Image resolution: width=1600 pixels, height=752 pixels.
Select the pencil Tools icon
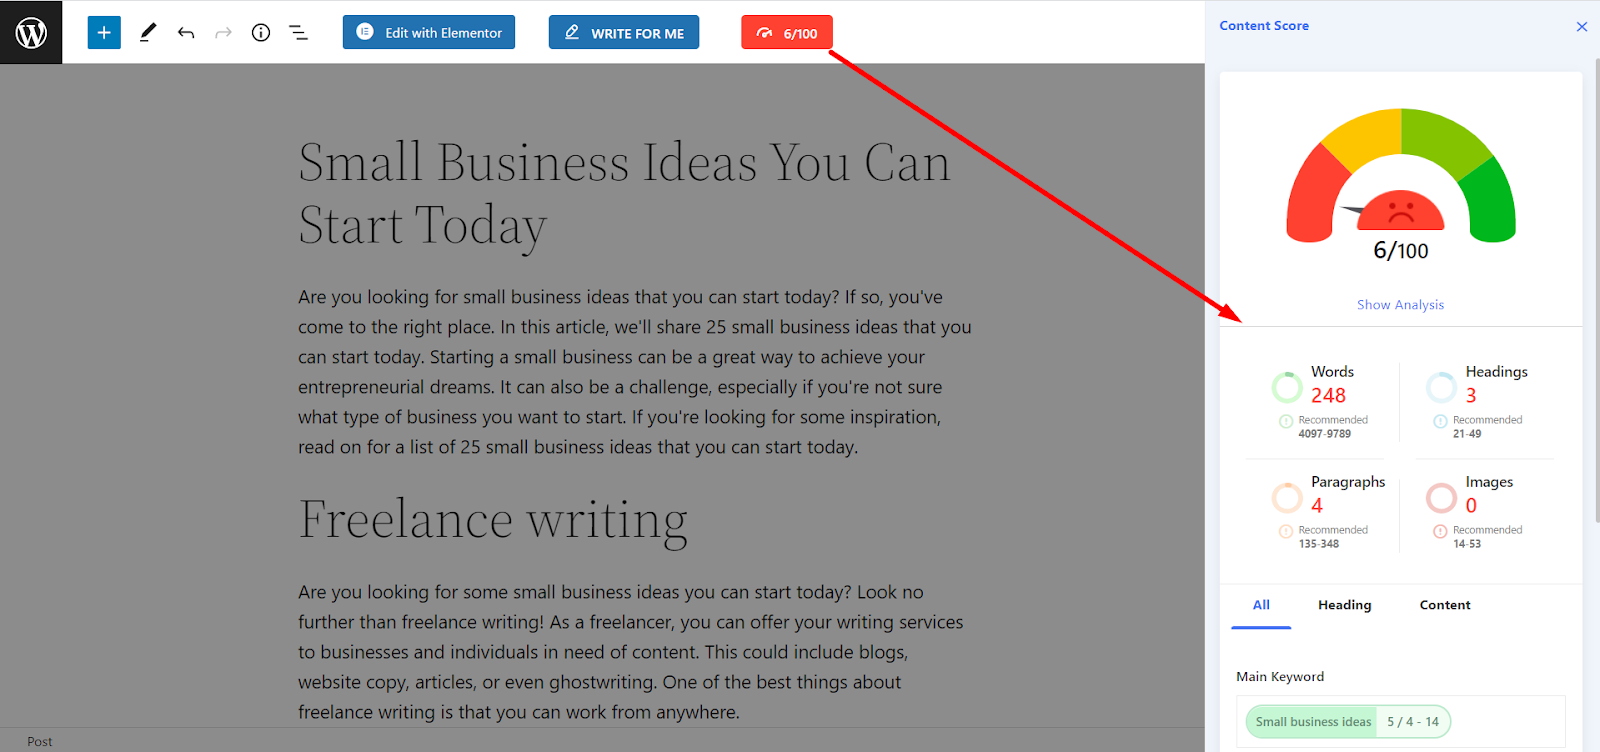click(148, 32)
